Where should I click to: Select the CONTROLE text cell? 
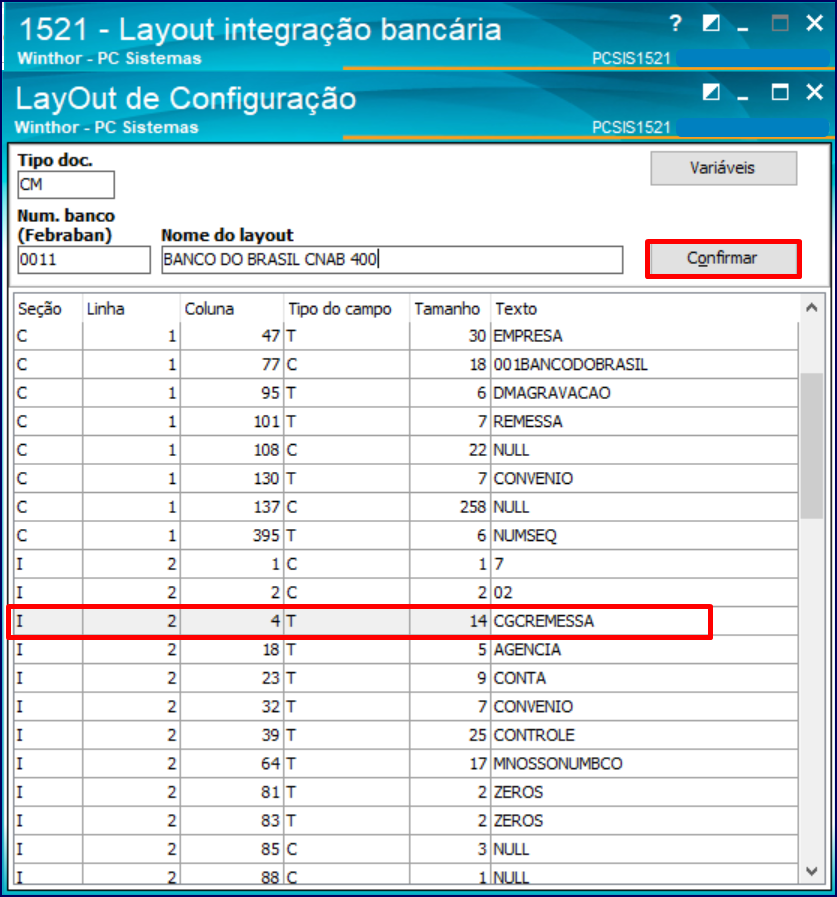point(644,735)
